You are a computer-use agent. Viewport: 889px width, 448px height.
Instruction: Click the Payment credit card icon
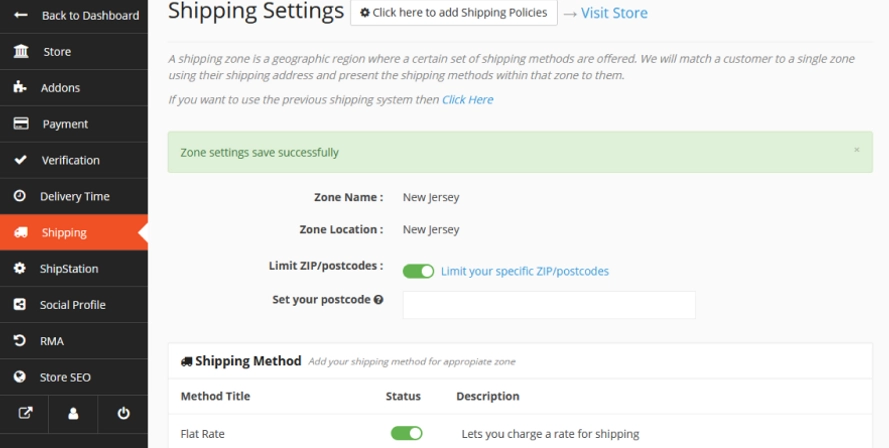(x=21, y=123)
